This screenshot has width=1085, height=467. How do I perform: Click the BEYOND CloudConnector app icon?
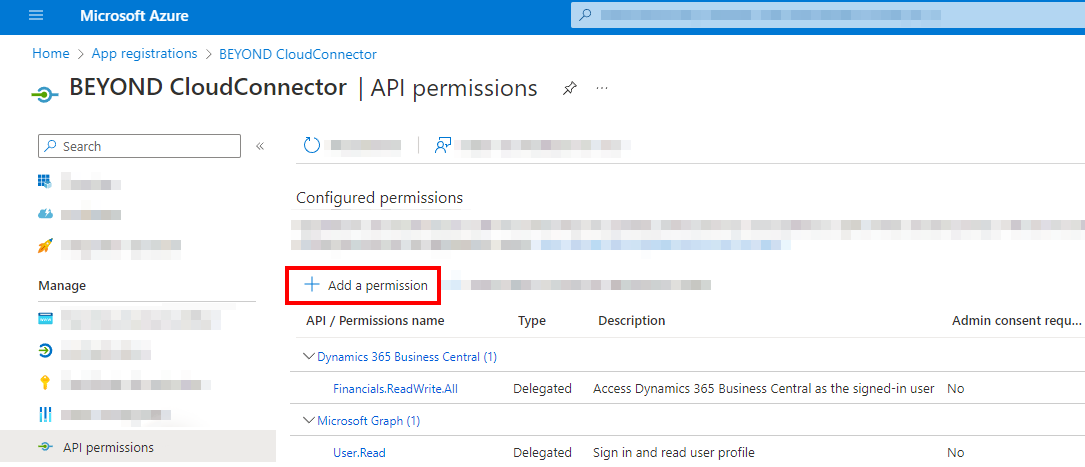(45, 95)
